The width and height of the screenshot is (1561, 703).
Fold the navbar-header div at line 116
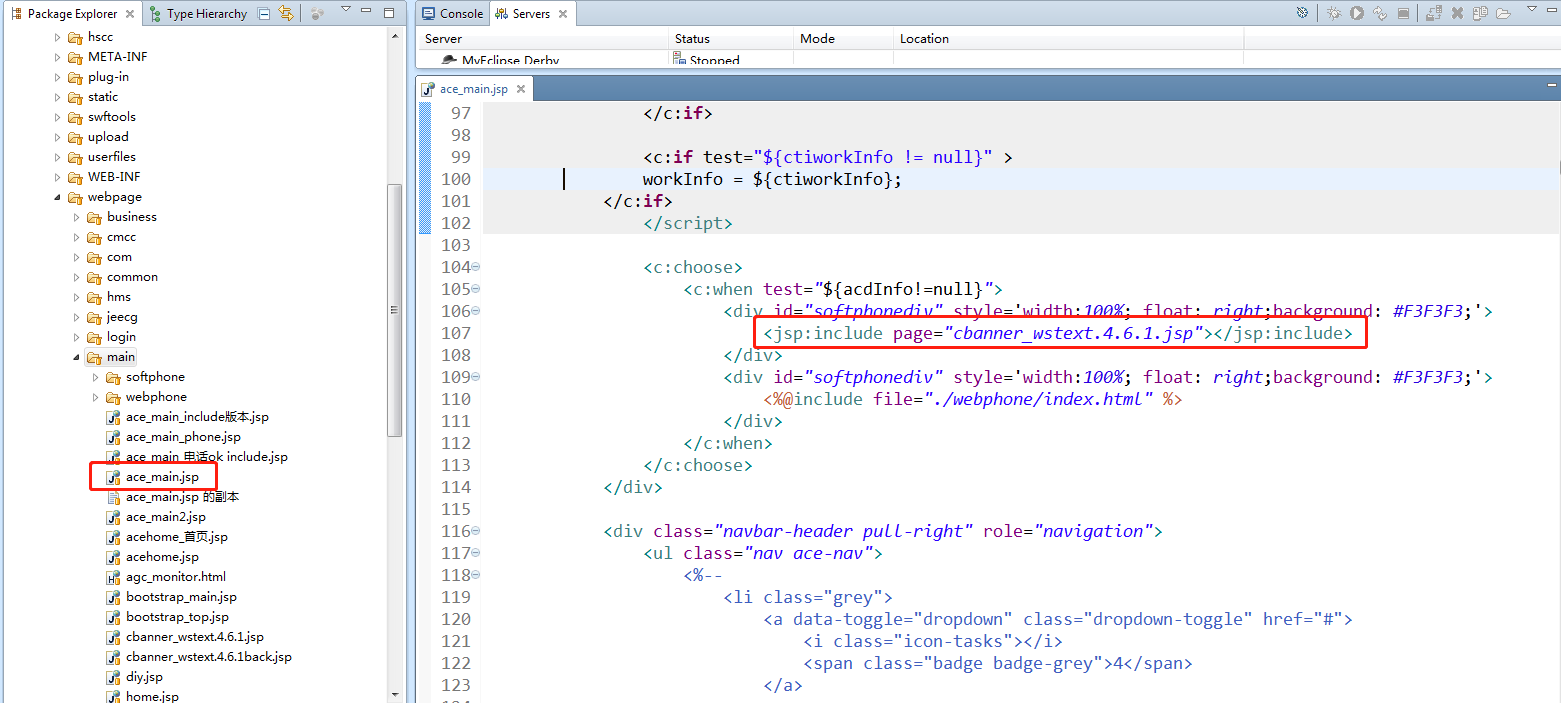(x=475, y=531)
